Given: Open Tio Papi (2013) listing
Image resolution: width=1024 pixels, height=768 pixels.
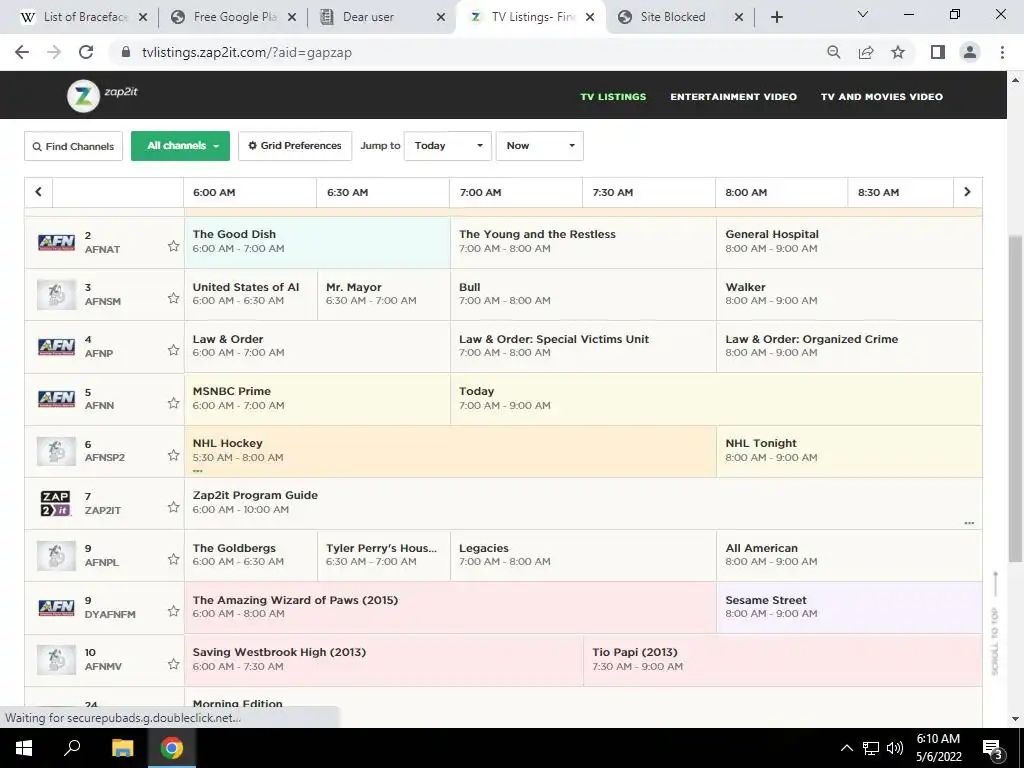Looking at the screenshot, I should [782, 660].
